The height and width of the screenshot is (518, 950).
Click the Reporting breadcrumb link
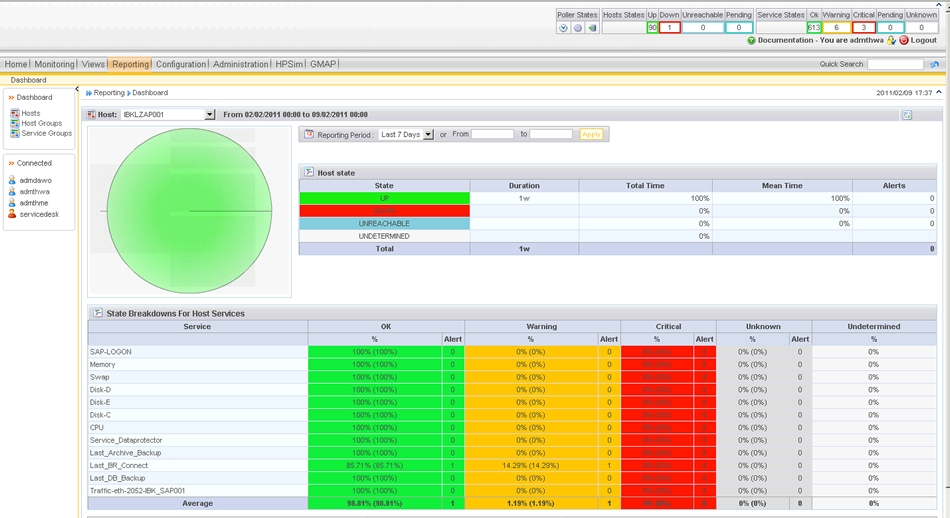point(109,93)
